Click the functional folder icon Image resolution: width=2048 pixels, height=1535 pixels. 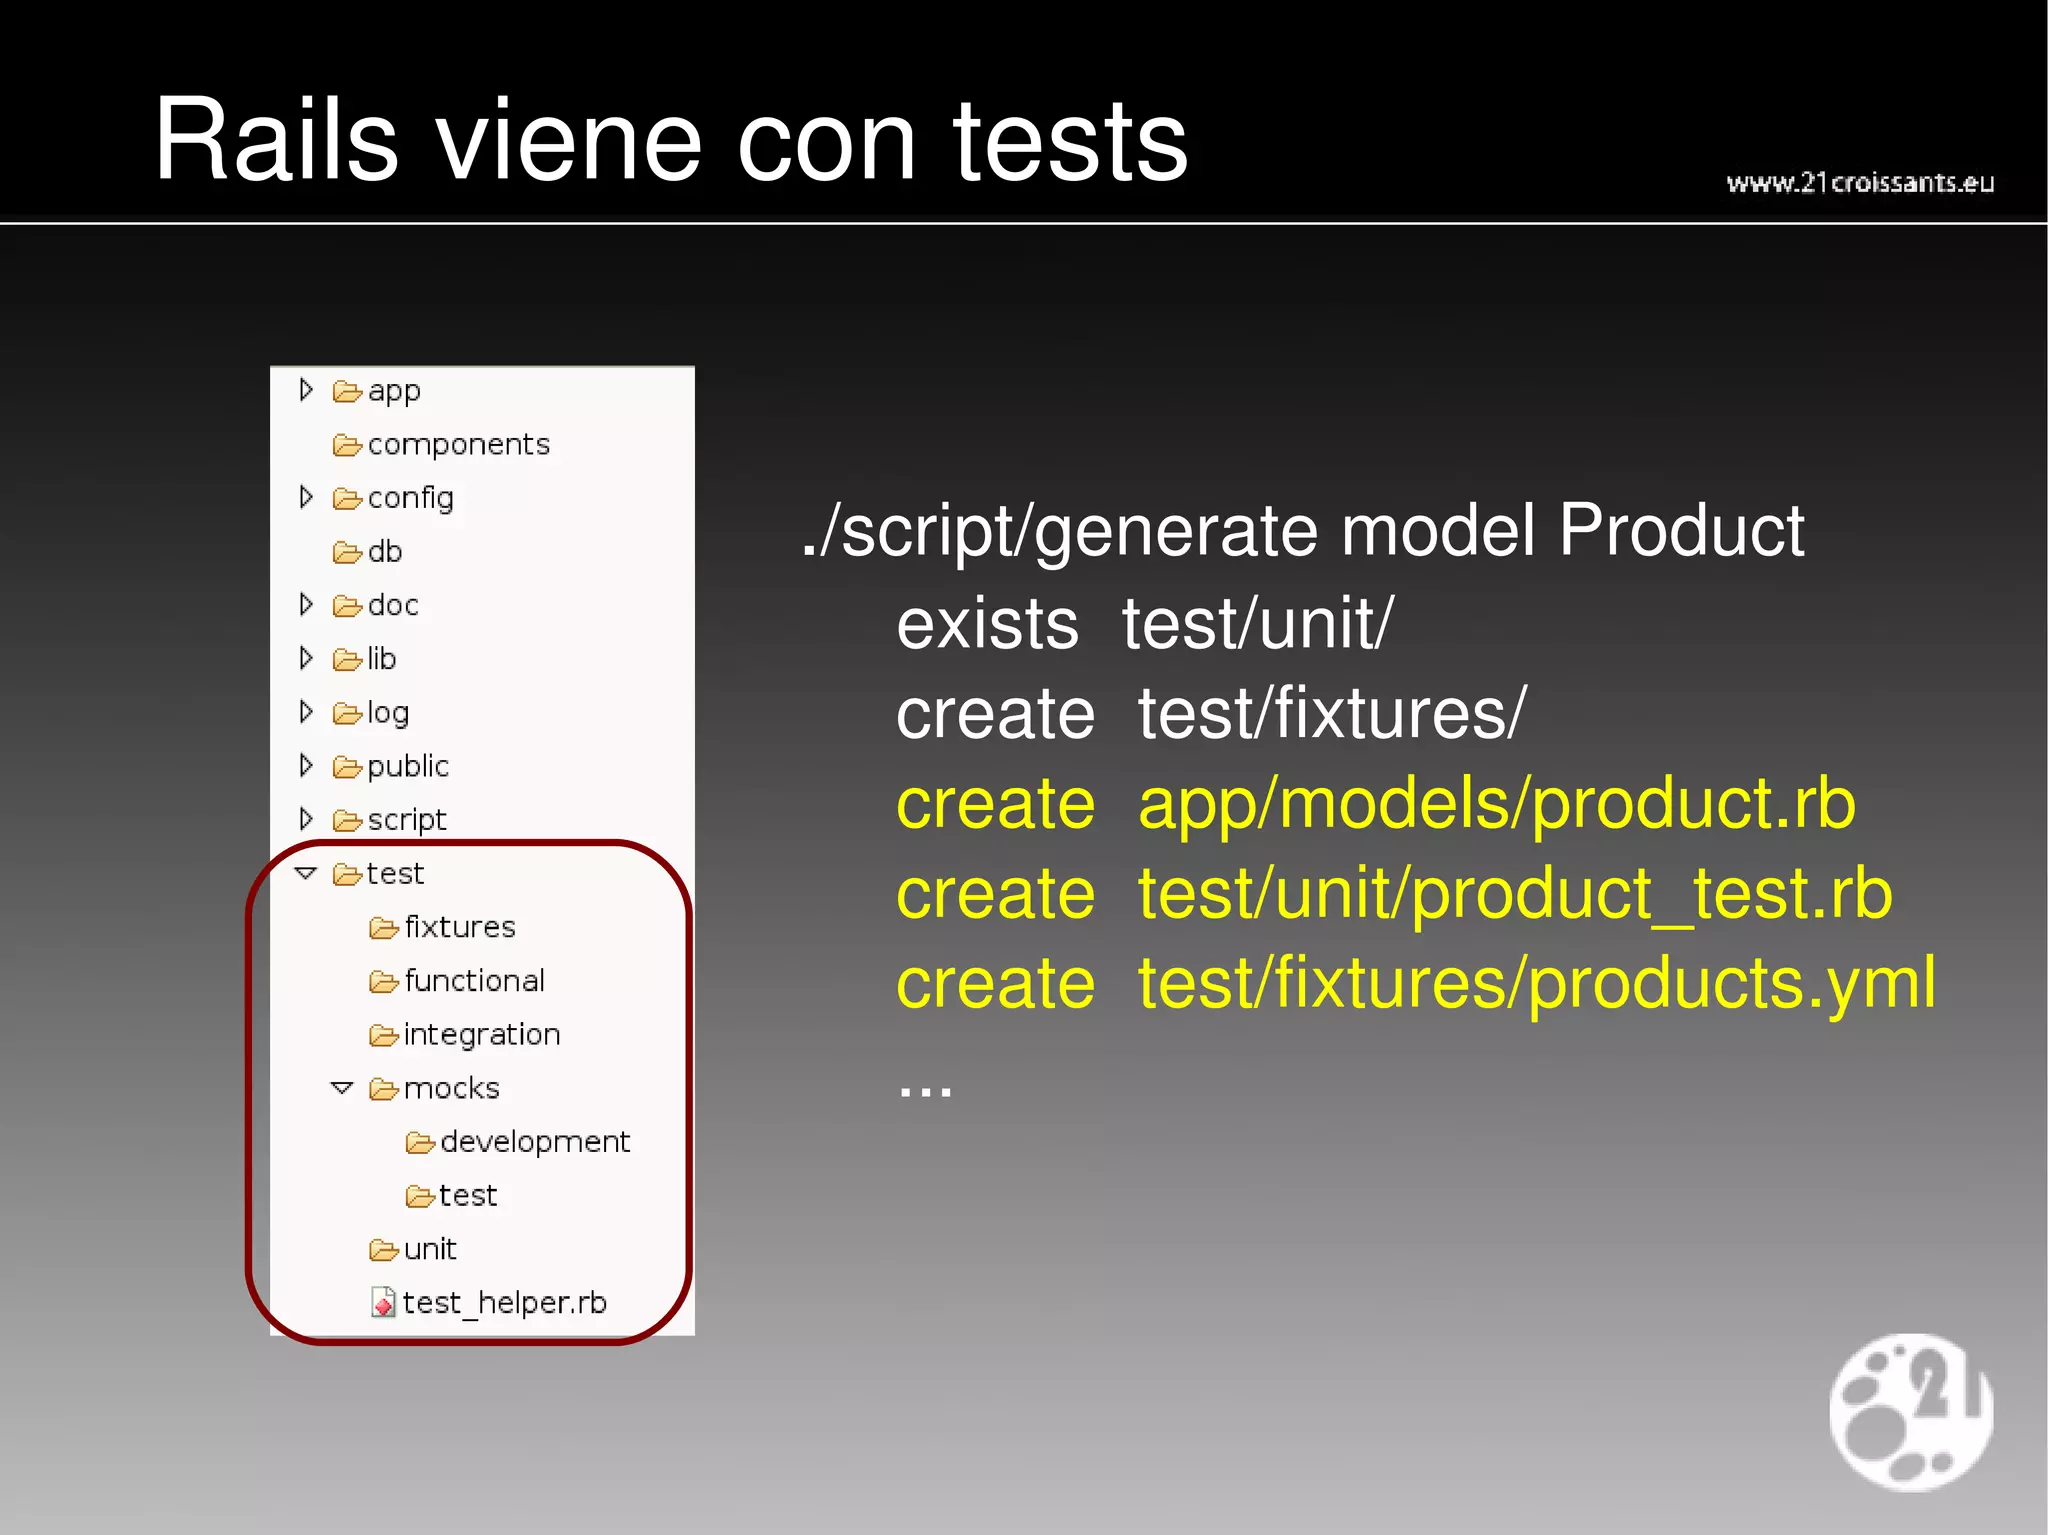coord(384,982)
